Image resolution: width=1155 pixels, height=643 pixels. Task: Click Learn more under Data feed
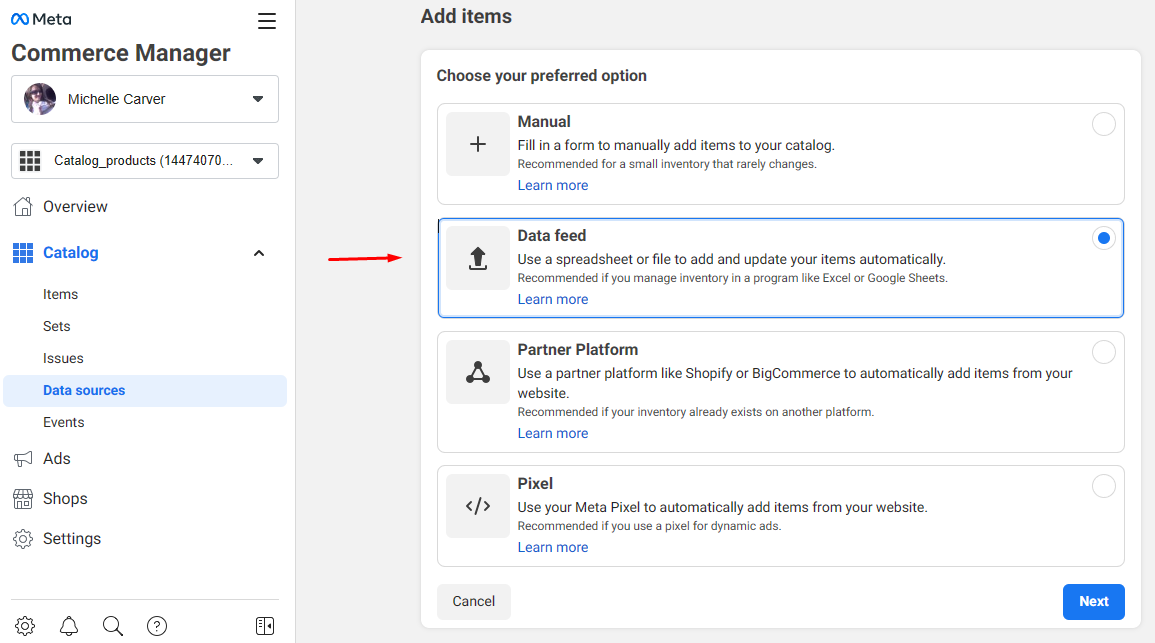click(x=552, y=300)
